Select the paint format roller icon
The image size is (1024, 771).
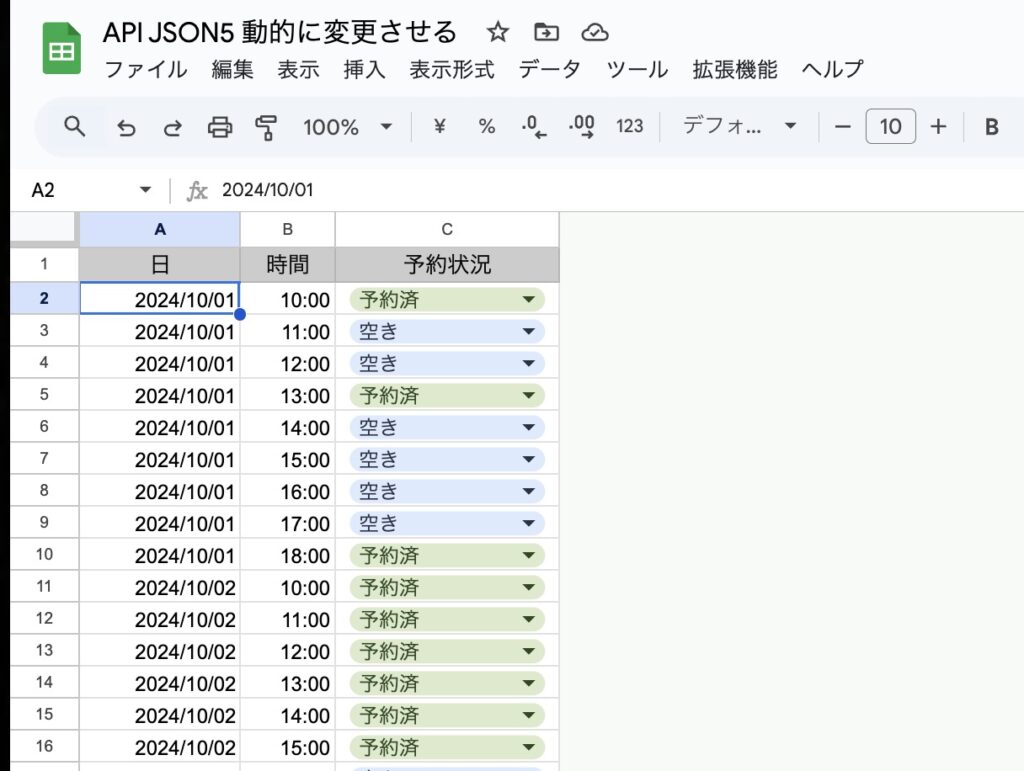(266, 127)
